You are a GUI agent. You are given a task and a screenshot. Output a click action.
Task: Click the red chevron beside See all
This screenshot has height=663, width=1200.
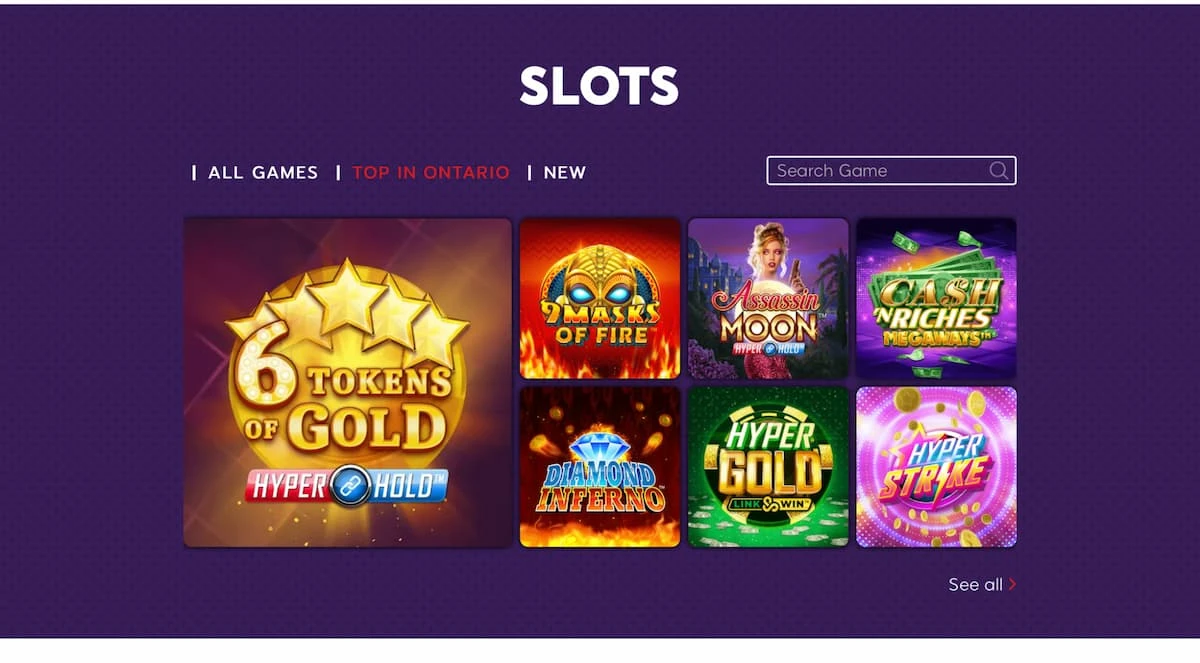point(1013,583)
